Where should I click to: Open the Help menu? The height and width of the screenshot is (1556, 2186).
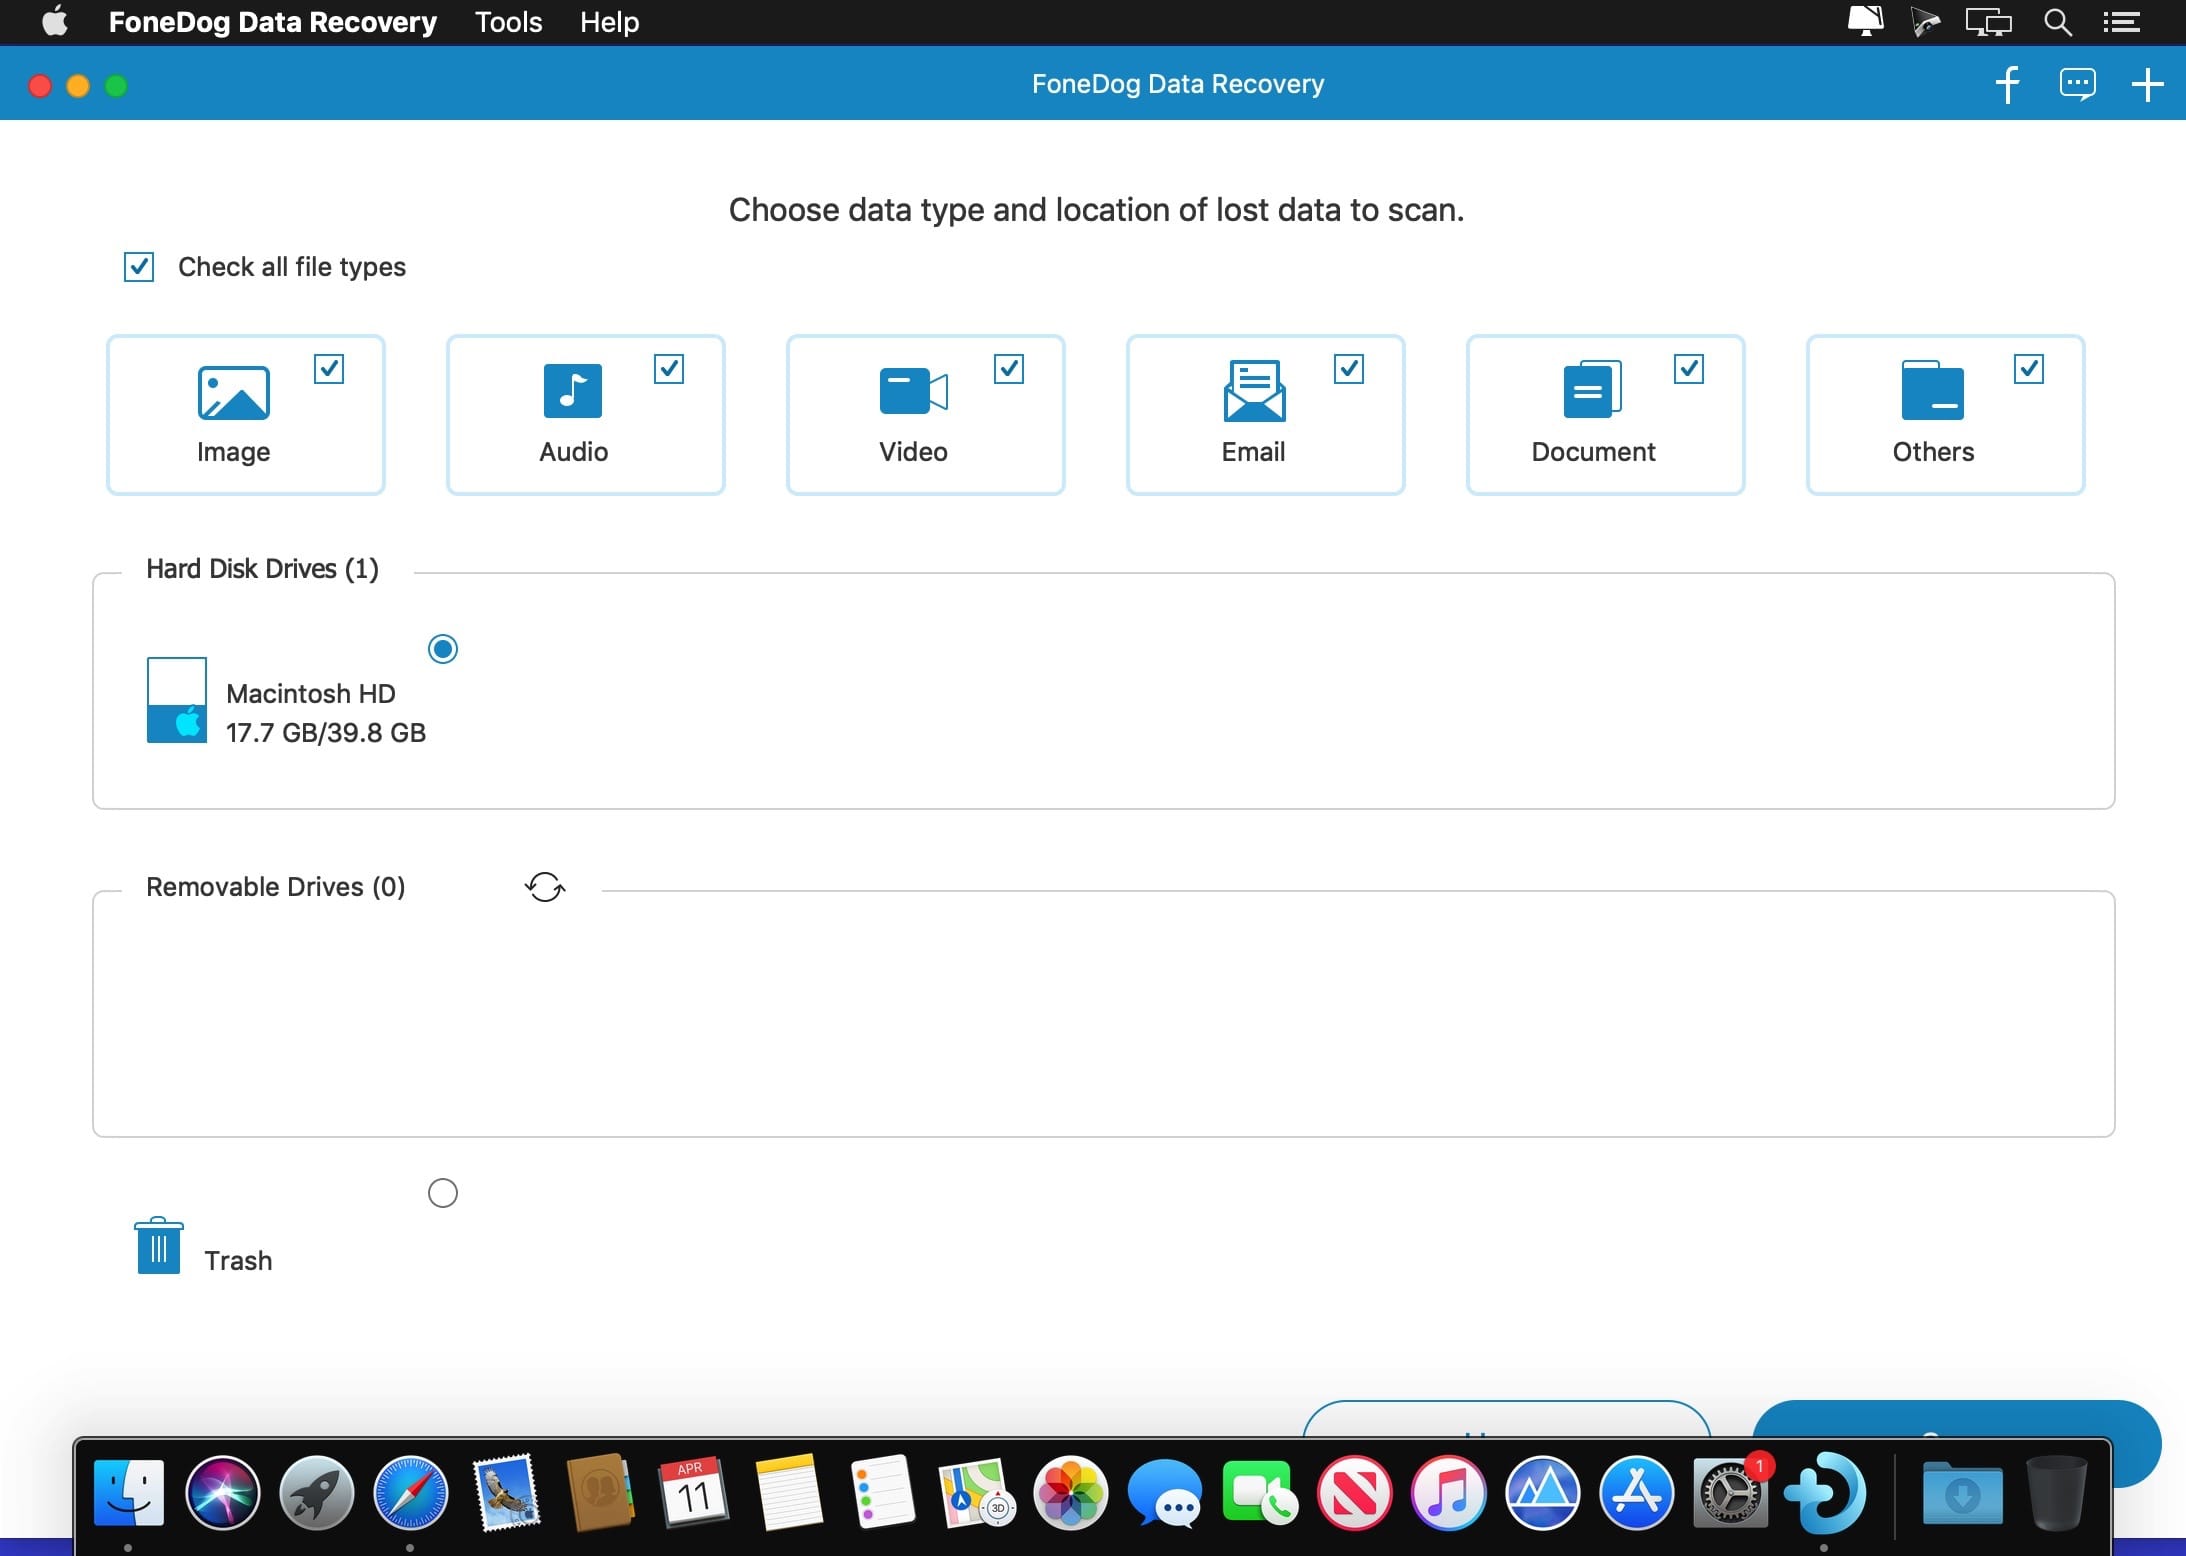click(x=609, y=22)
